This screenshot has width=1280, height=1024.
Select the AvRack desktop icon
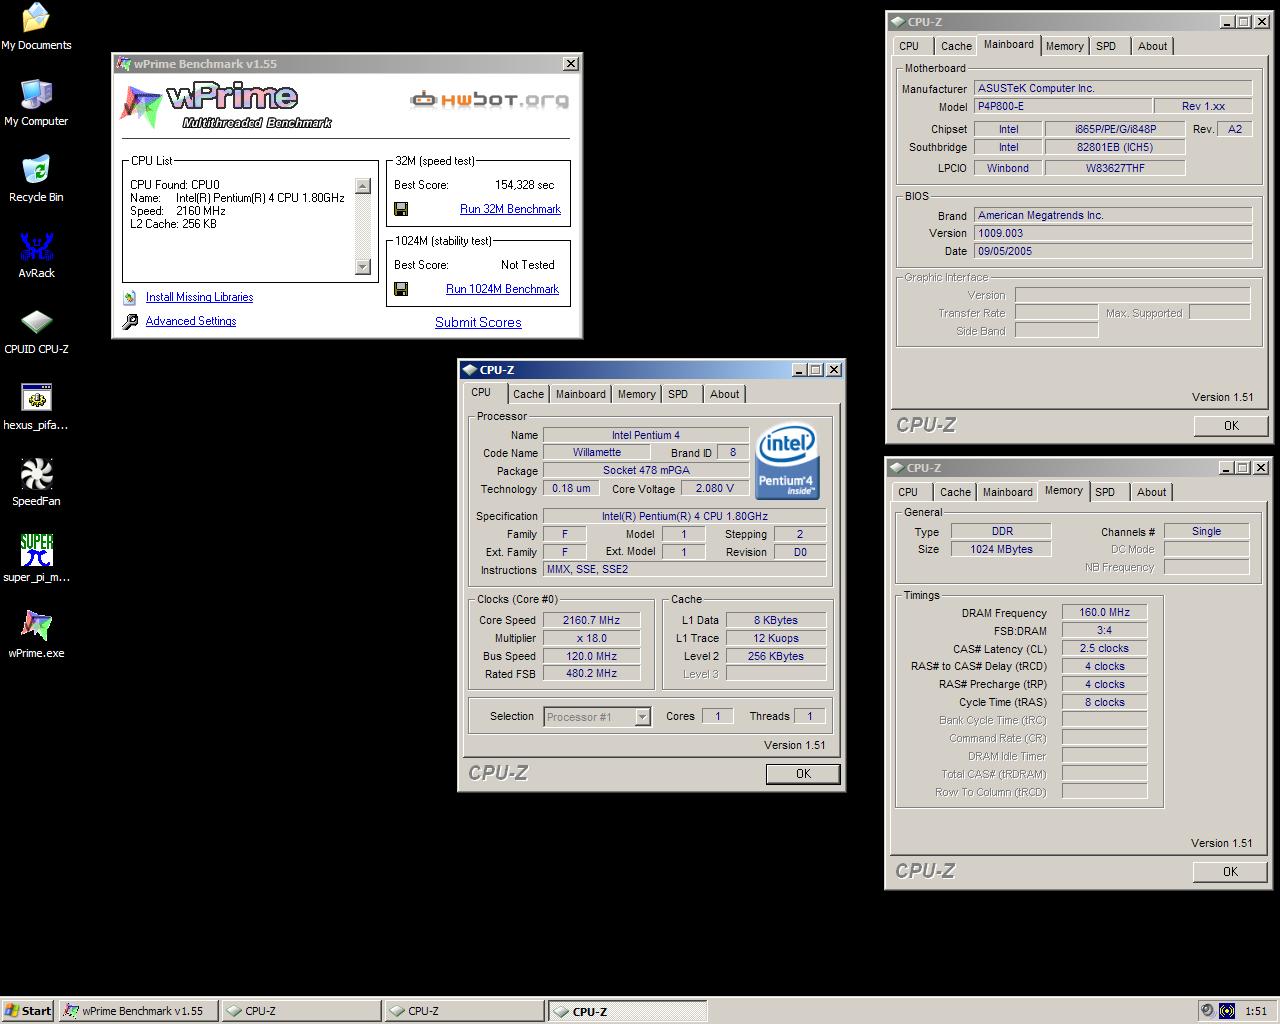(36, 255)
